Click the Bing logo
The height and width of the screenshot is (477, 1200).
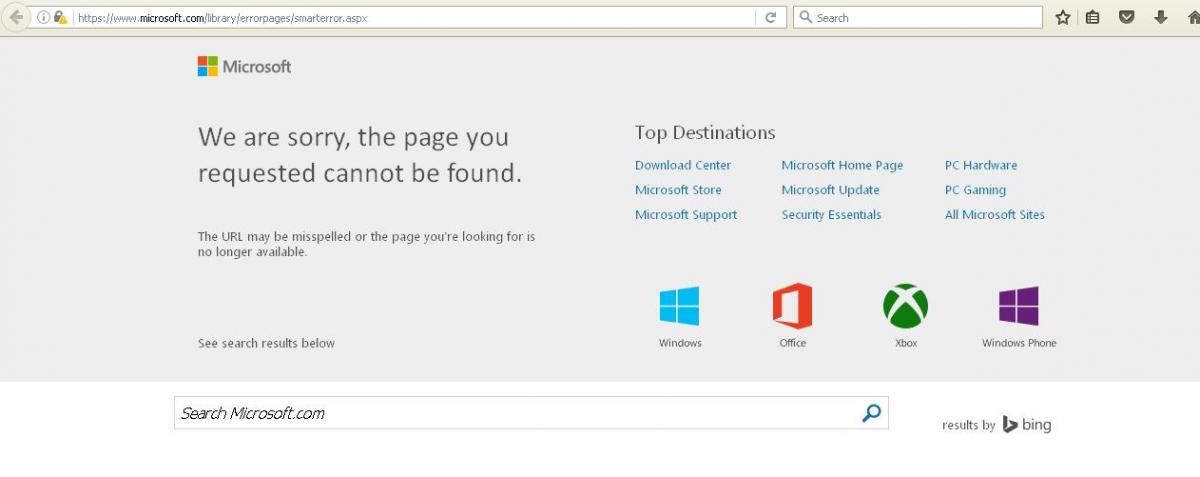(1027, 424)
